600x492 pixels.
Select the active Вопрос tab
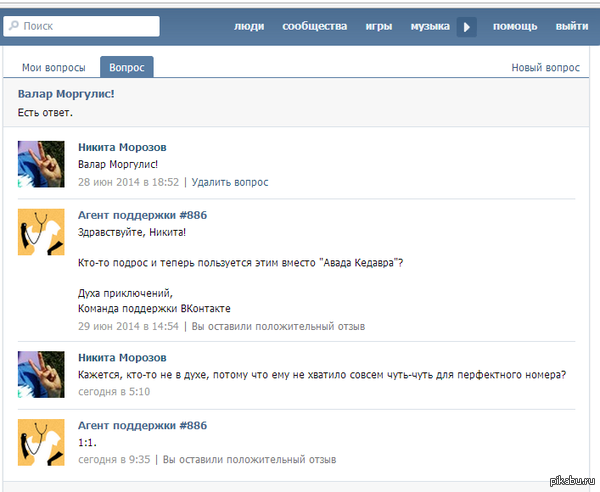pos(126,68)
